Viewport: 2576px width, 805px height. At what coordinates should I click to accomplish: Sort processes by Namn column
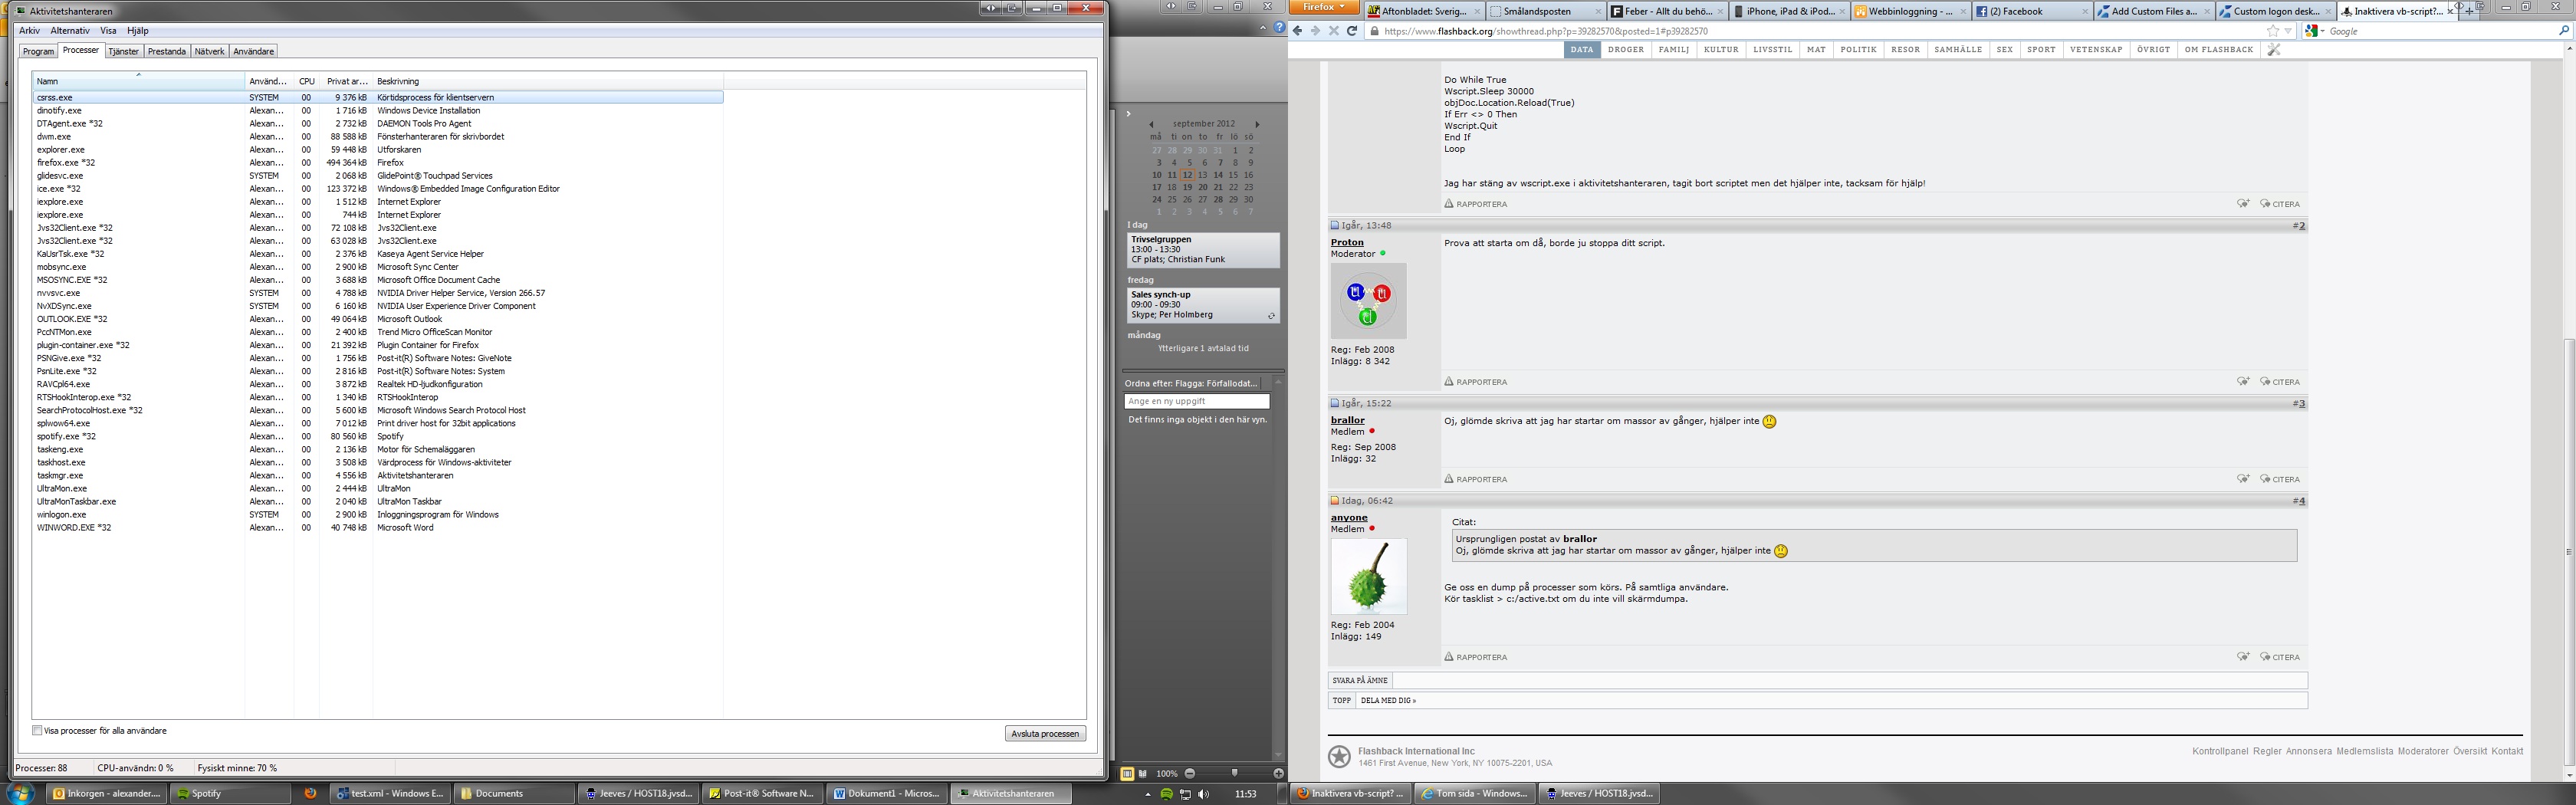click(x=139, y=80)
